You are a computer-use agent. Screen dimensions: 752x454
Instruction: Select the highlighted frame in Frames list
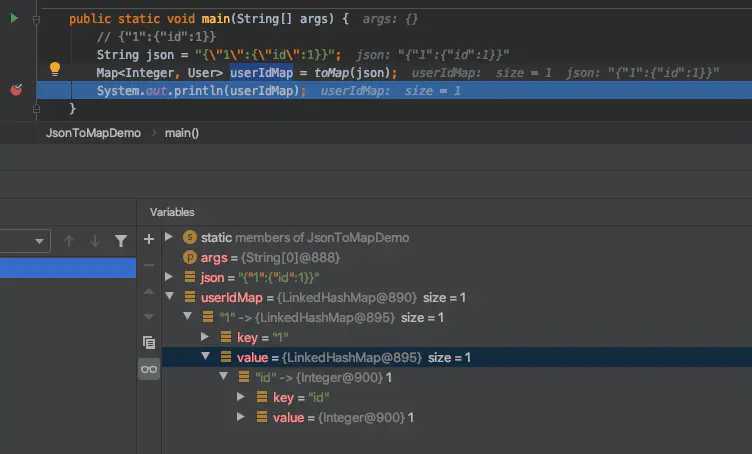pos(68,268)
